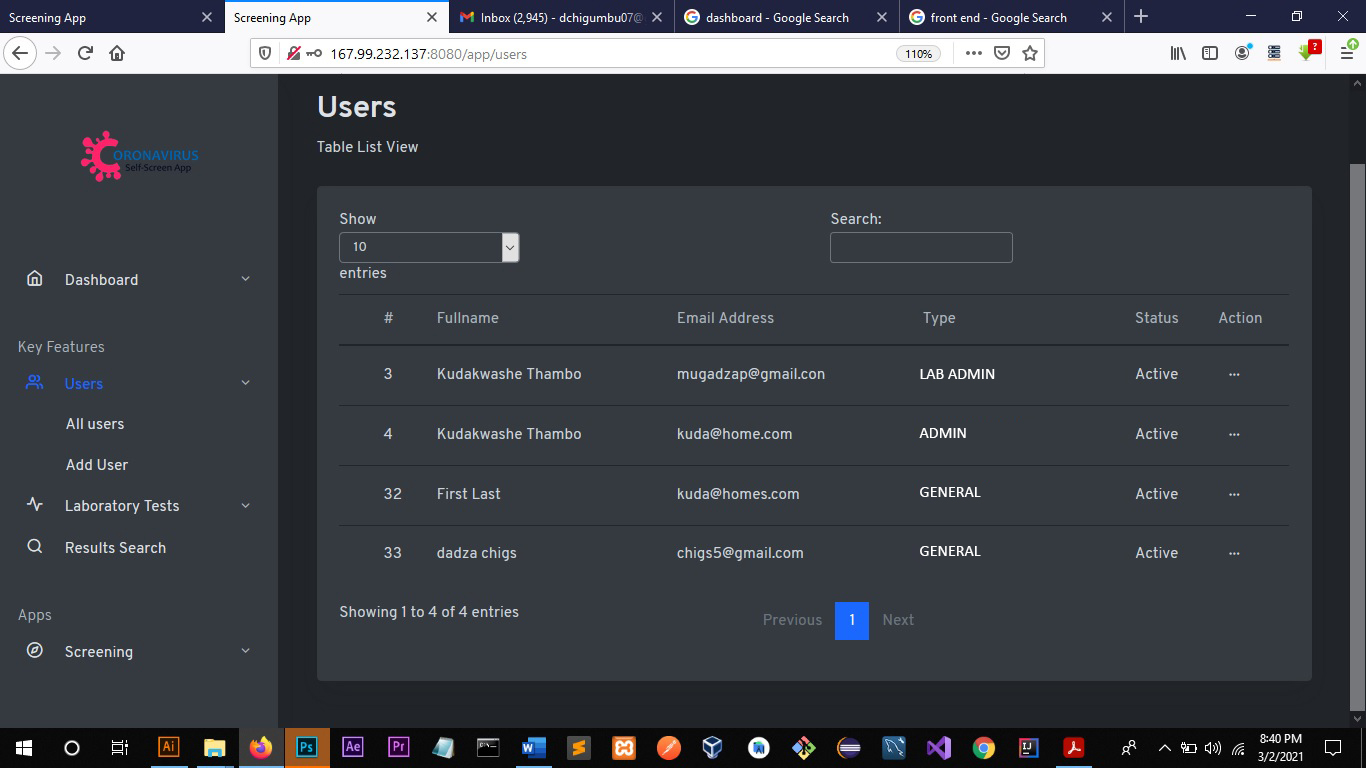Image resolution: width=1366 pixels, height=768 pixels.
Task: Toggle Firefox sidebars icon
Action: pyautogui.click(x=1210, y=54)
